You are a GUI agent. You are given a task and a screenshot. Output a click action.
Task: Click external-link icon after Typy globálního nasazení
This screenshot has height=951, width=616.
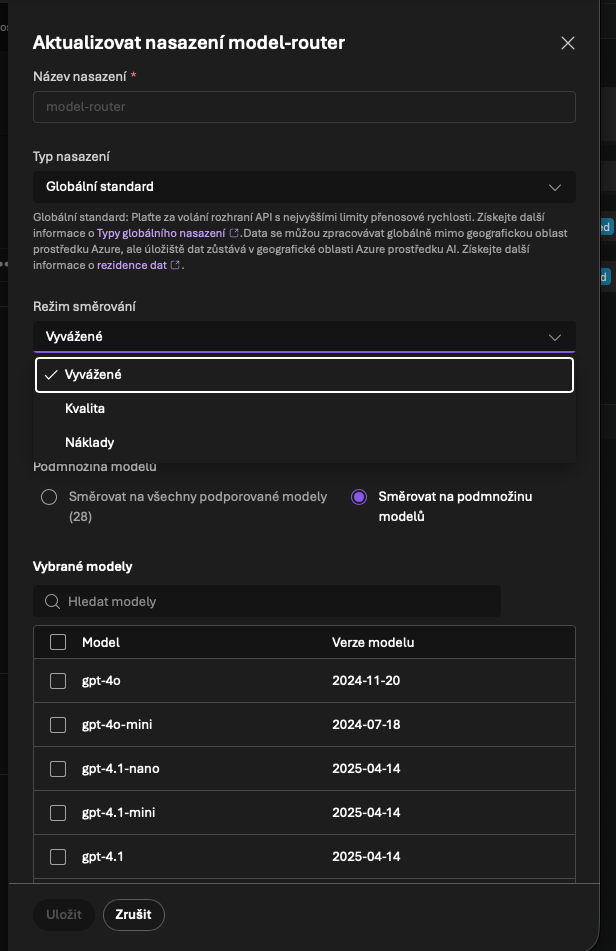[234, 233]
